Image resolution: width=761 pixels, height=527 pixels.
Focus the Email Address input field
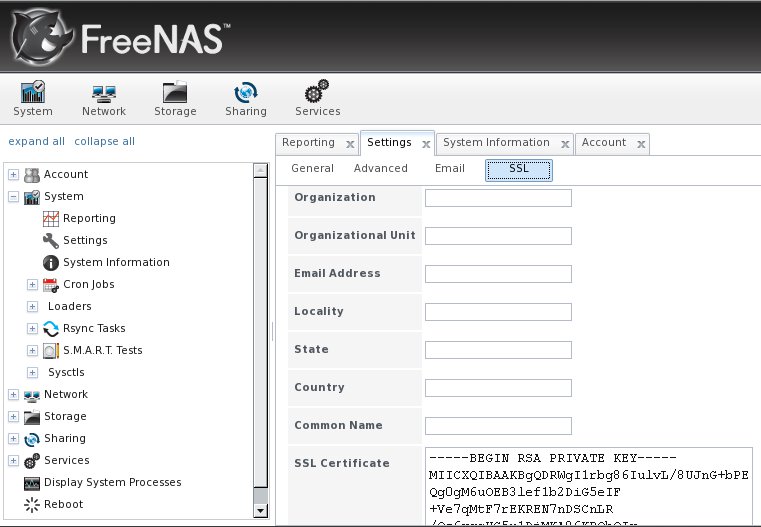pos(498,274)
